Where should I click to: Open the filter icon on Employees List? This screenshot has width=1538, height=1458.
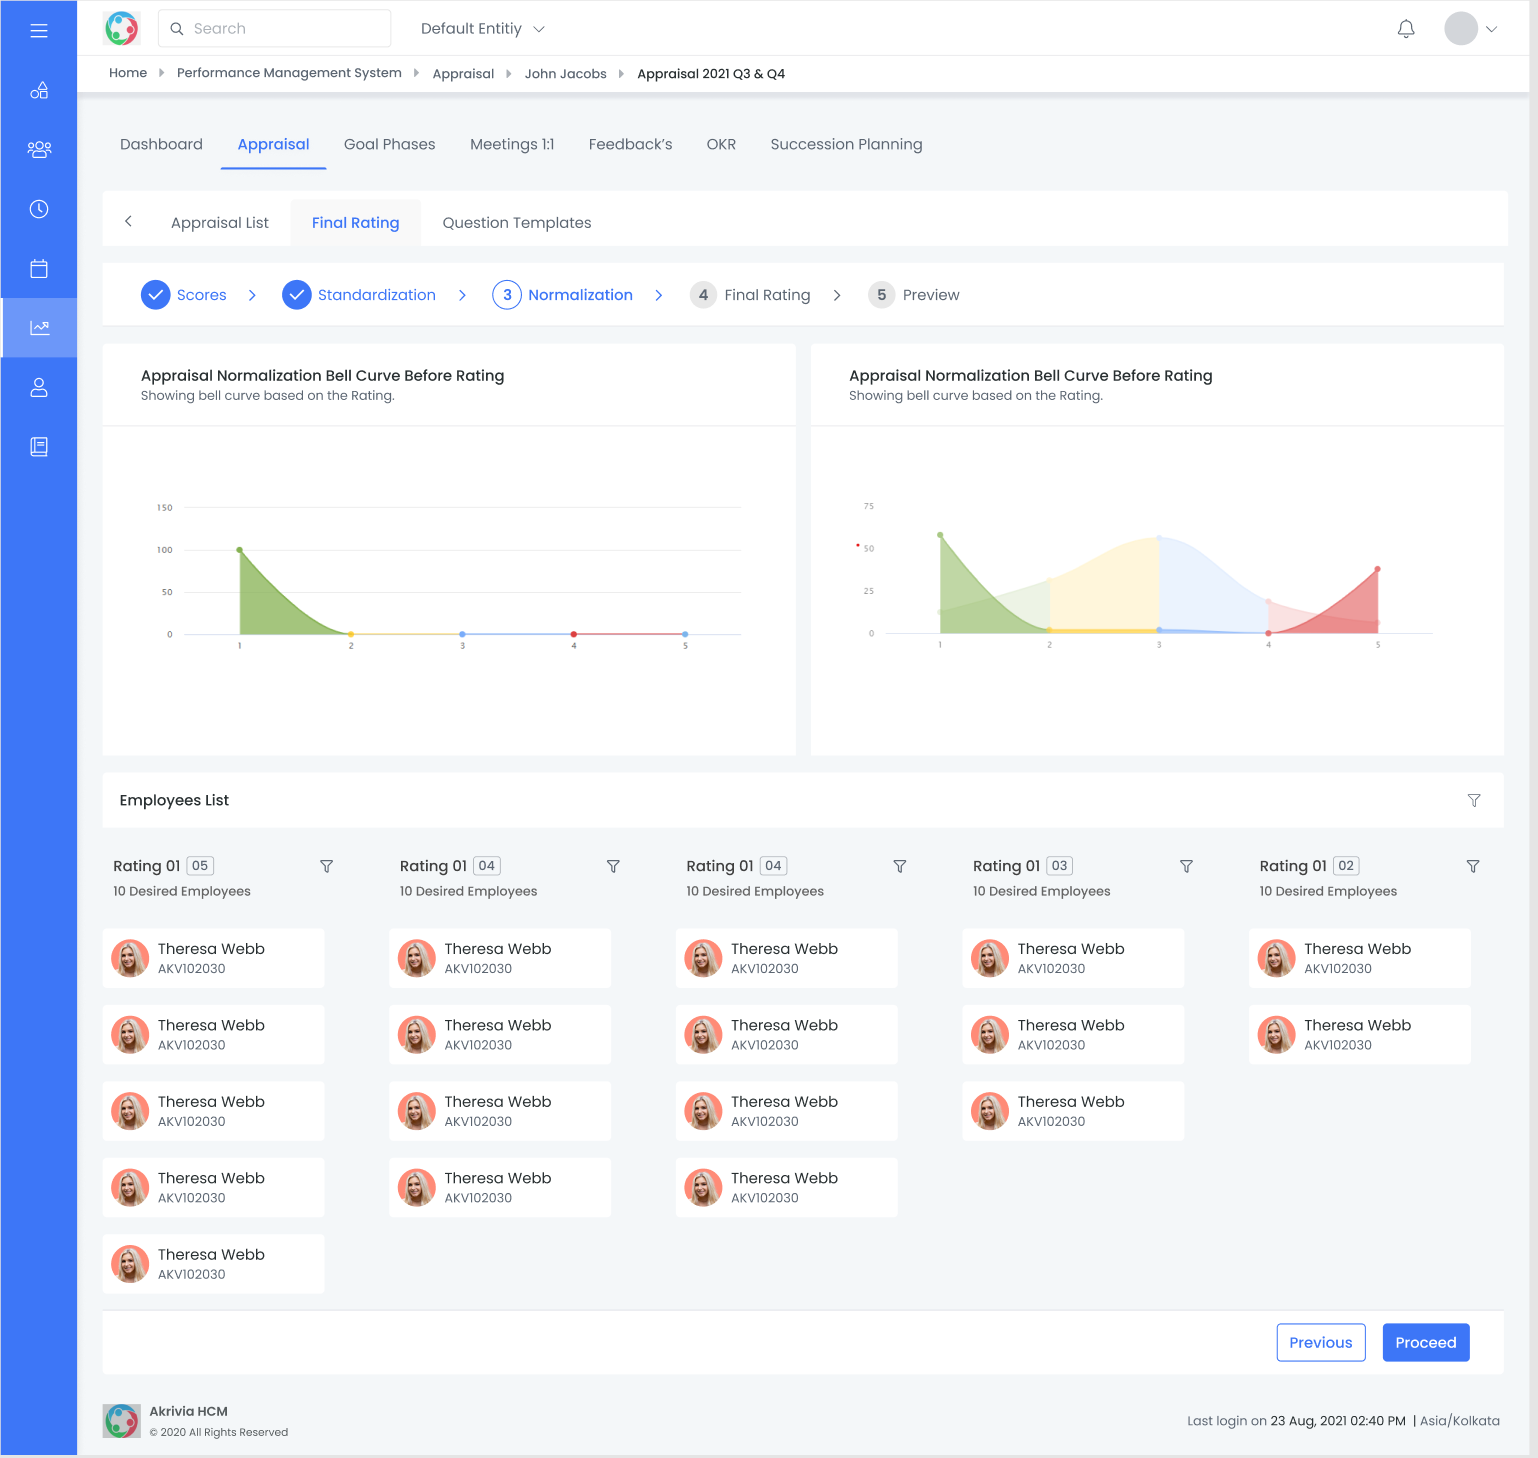point(1474,800)
